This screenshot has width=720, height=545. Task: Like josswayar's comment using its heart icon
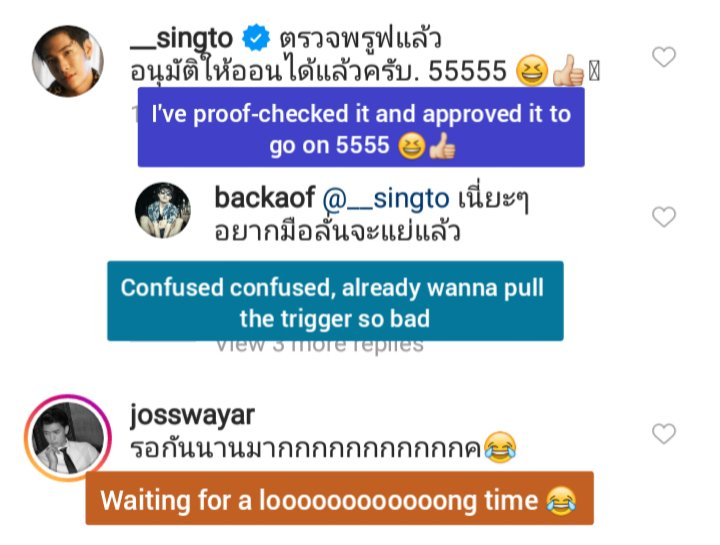[x=664, y=433]
